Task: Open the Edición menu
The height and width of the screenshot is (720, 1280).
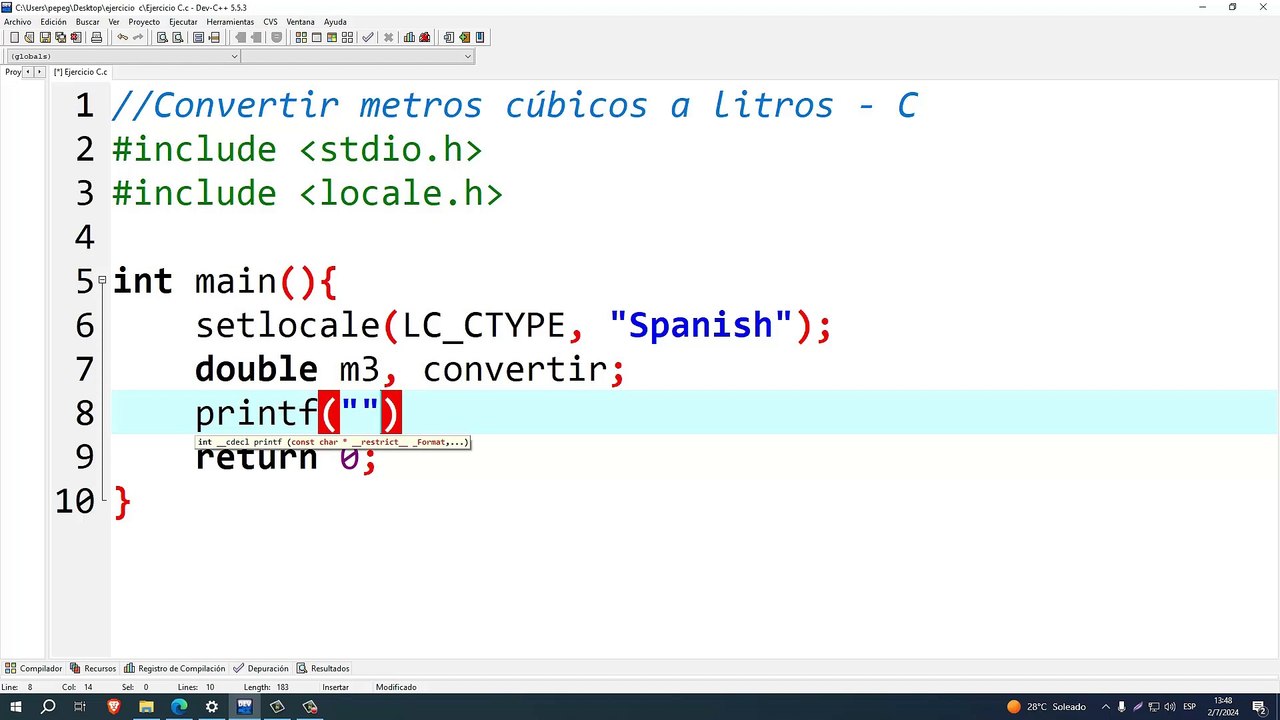Action: coord(54,21)
